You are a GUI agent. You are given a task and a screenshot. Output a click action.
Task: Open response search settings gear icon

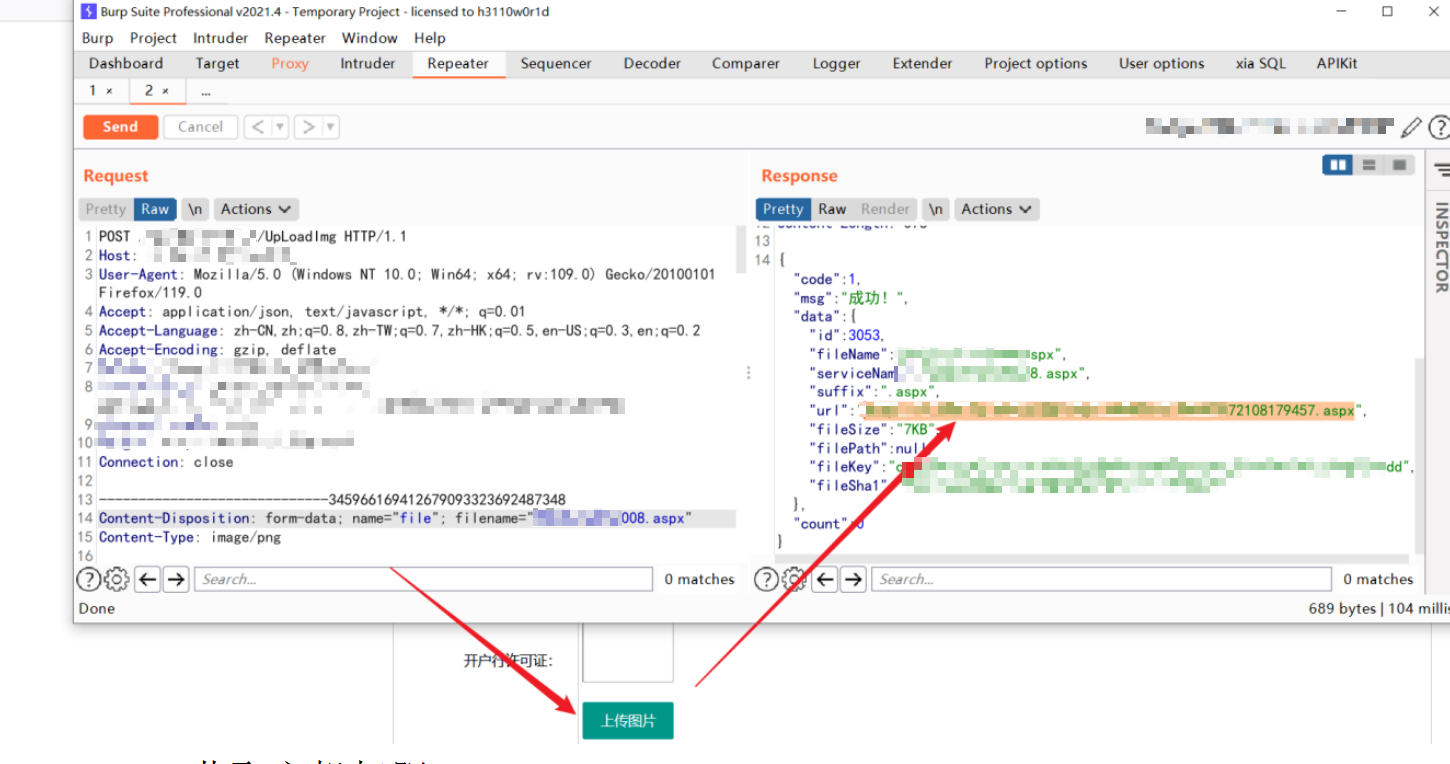[794, 579]
